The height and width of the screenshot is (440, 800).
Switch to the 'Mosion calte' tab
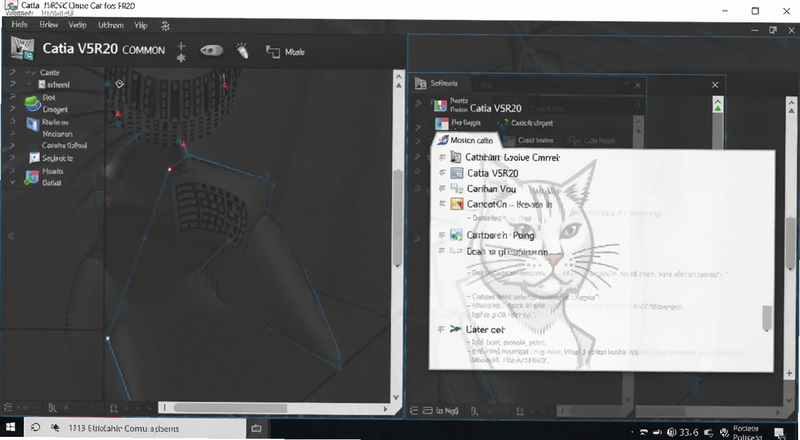[466, 140]
